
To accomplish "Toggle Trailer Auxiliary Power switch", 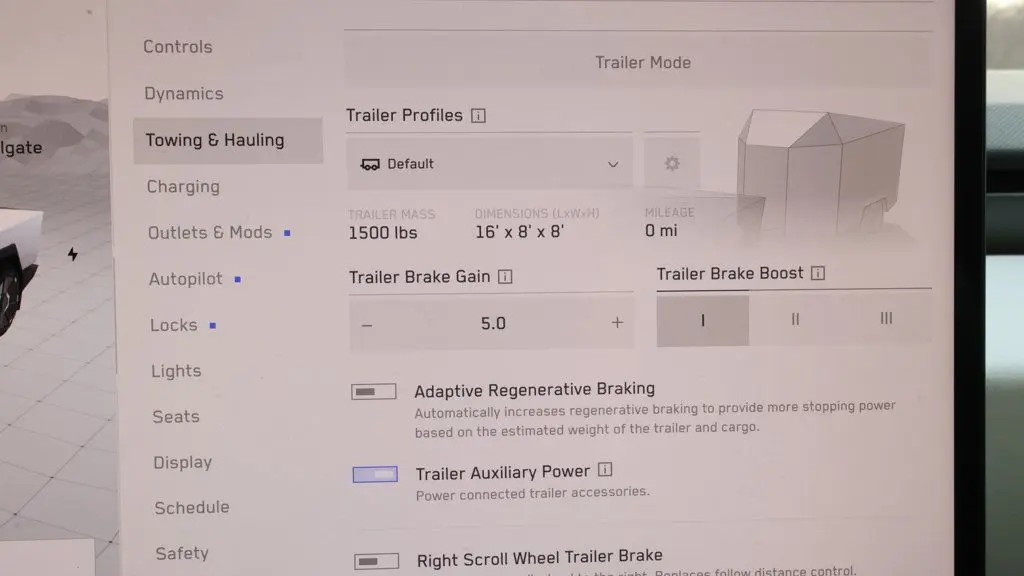I will click(375, 474).
